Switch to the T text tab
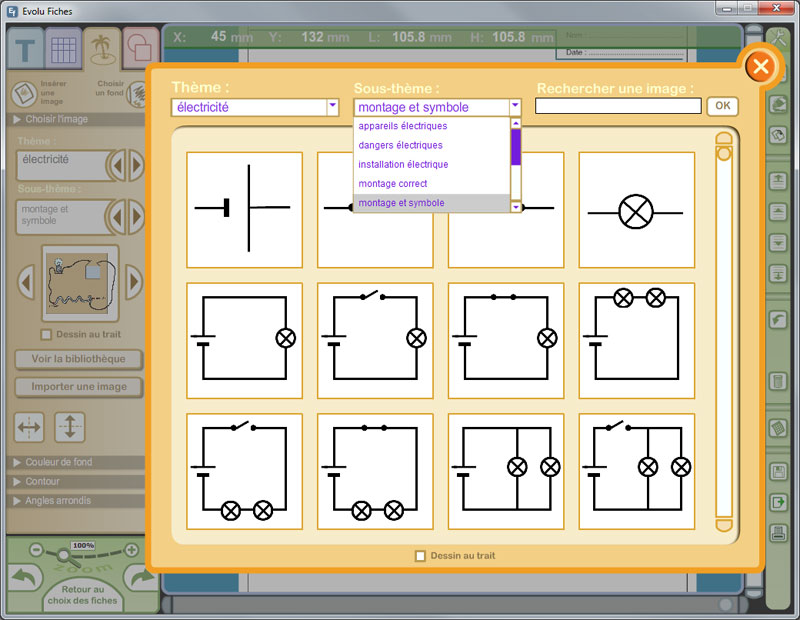Viewport: 800px width, 620px height. tap(23, 50)
